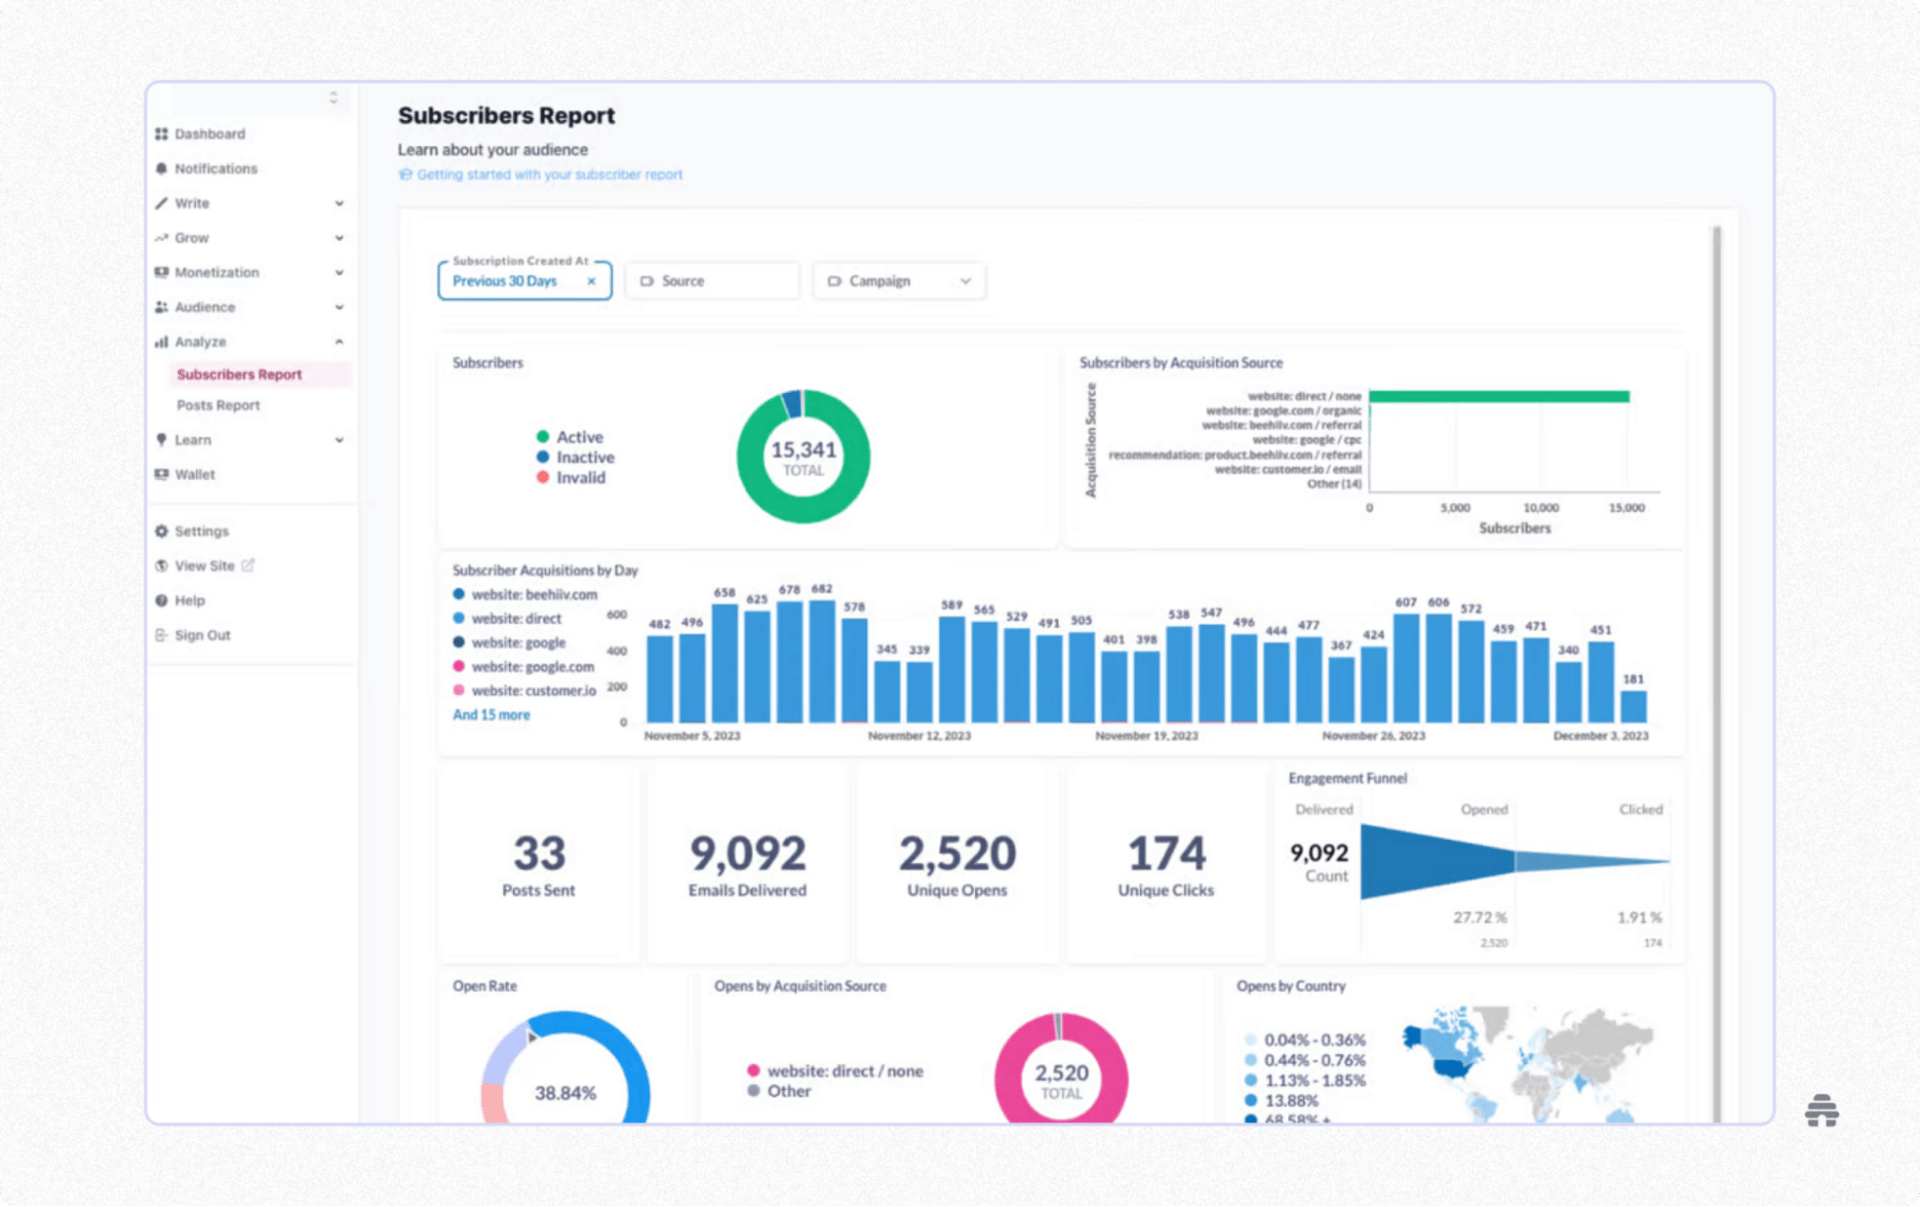This screenshot has height=1207, width=1920.
Task: Open the getting started guide link
Action: [550, 174]
